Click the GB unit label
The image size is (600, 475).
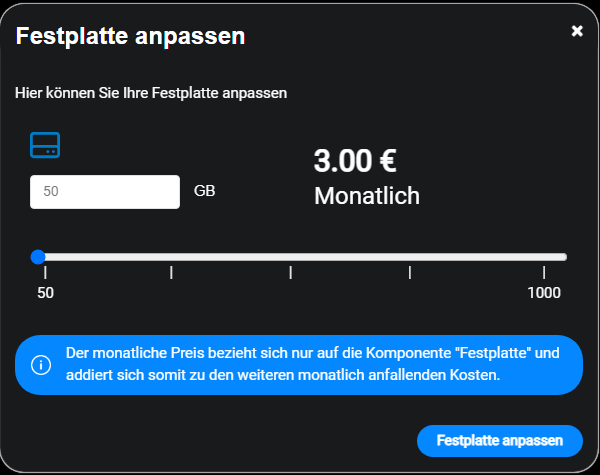[x=205, y=190]
